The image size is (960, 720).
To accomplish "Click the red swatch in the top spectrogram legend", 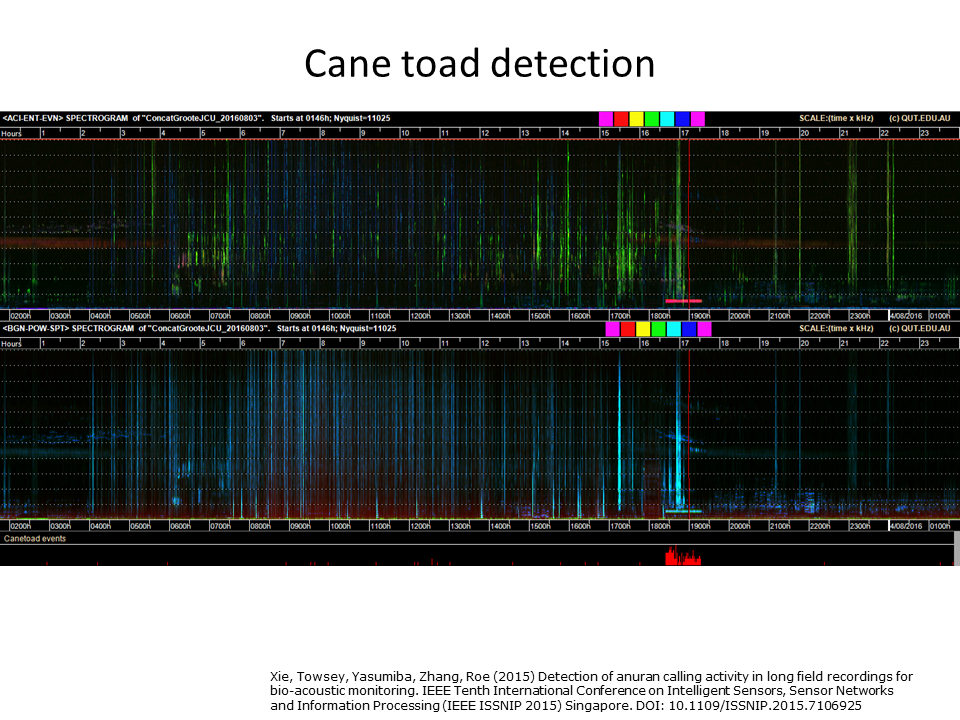I will 621,119.
